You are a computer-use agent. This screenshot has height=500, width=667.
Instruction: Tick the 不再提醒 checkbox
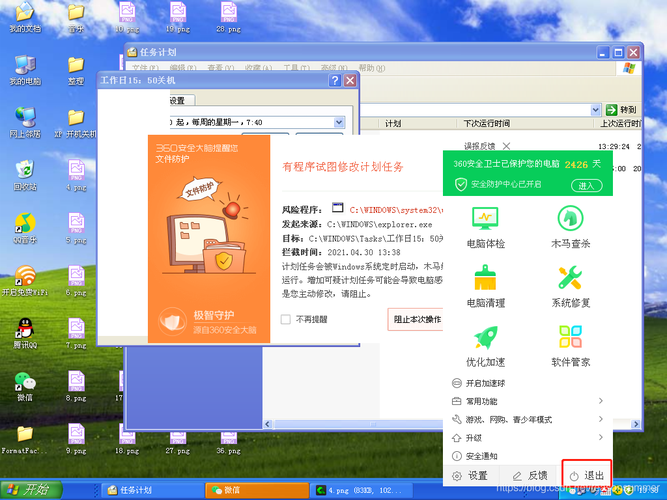(x=286, y=319)
